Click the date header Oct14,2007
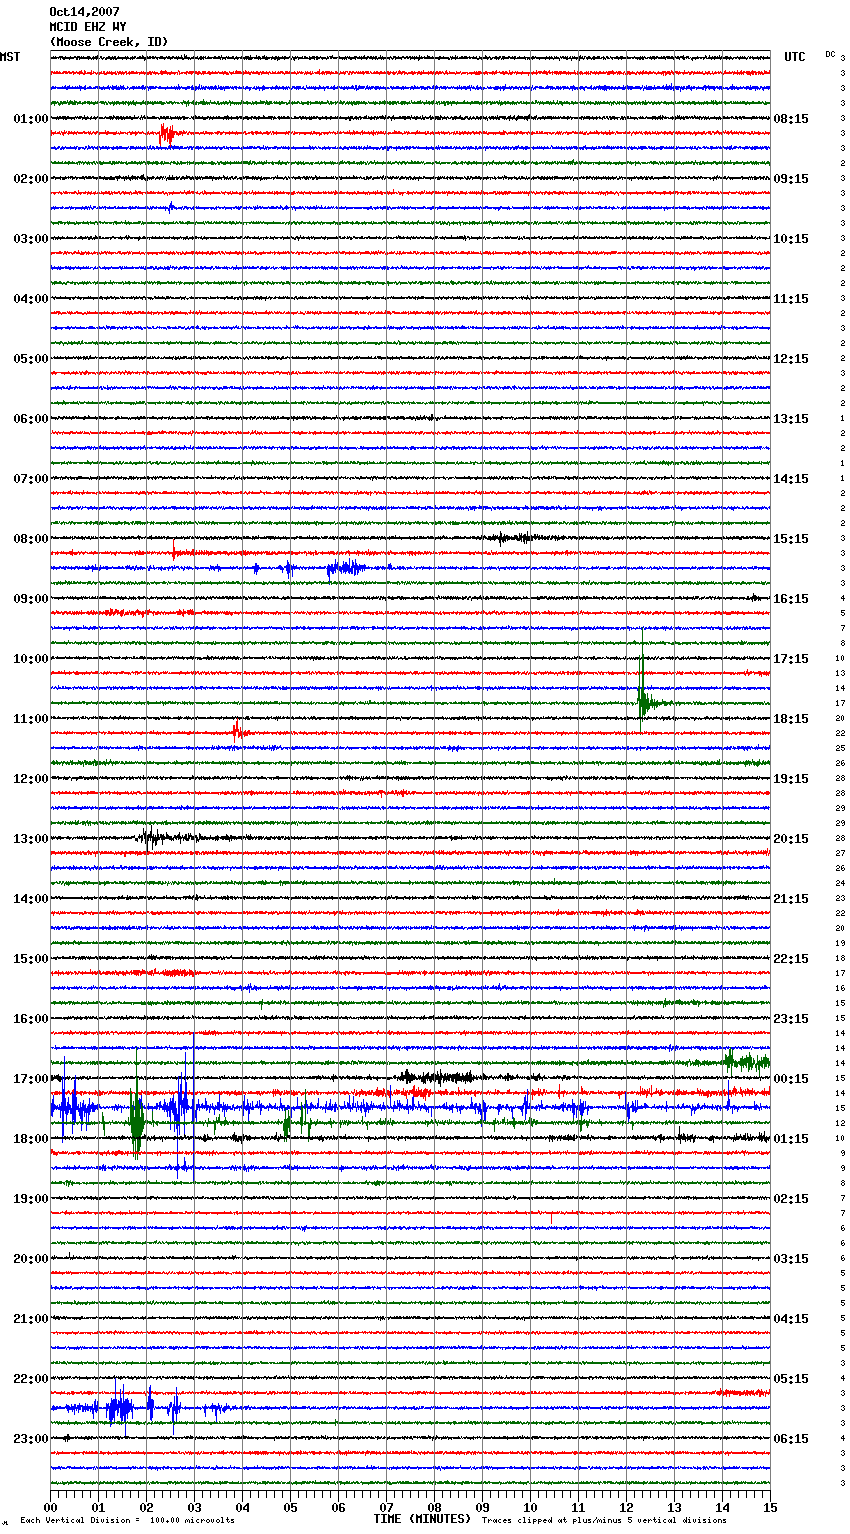The image size is (850, 1534). 84,12
